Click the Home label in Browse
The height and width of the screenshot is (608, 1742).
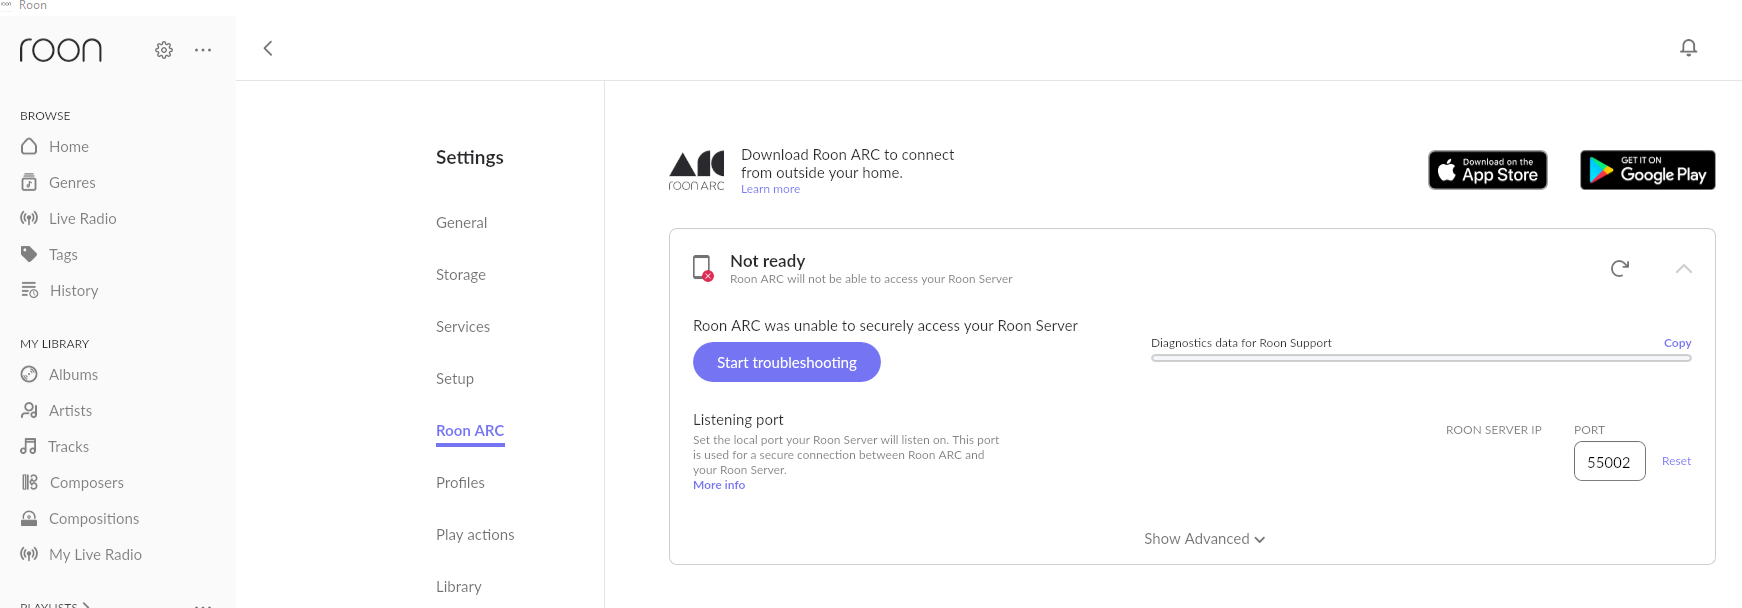pyautogui.click(x=69, y=147)
